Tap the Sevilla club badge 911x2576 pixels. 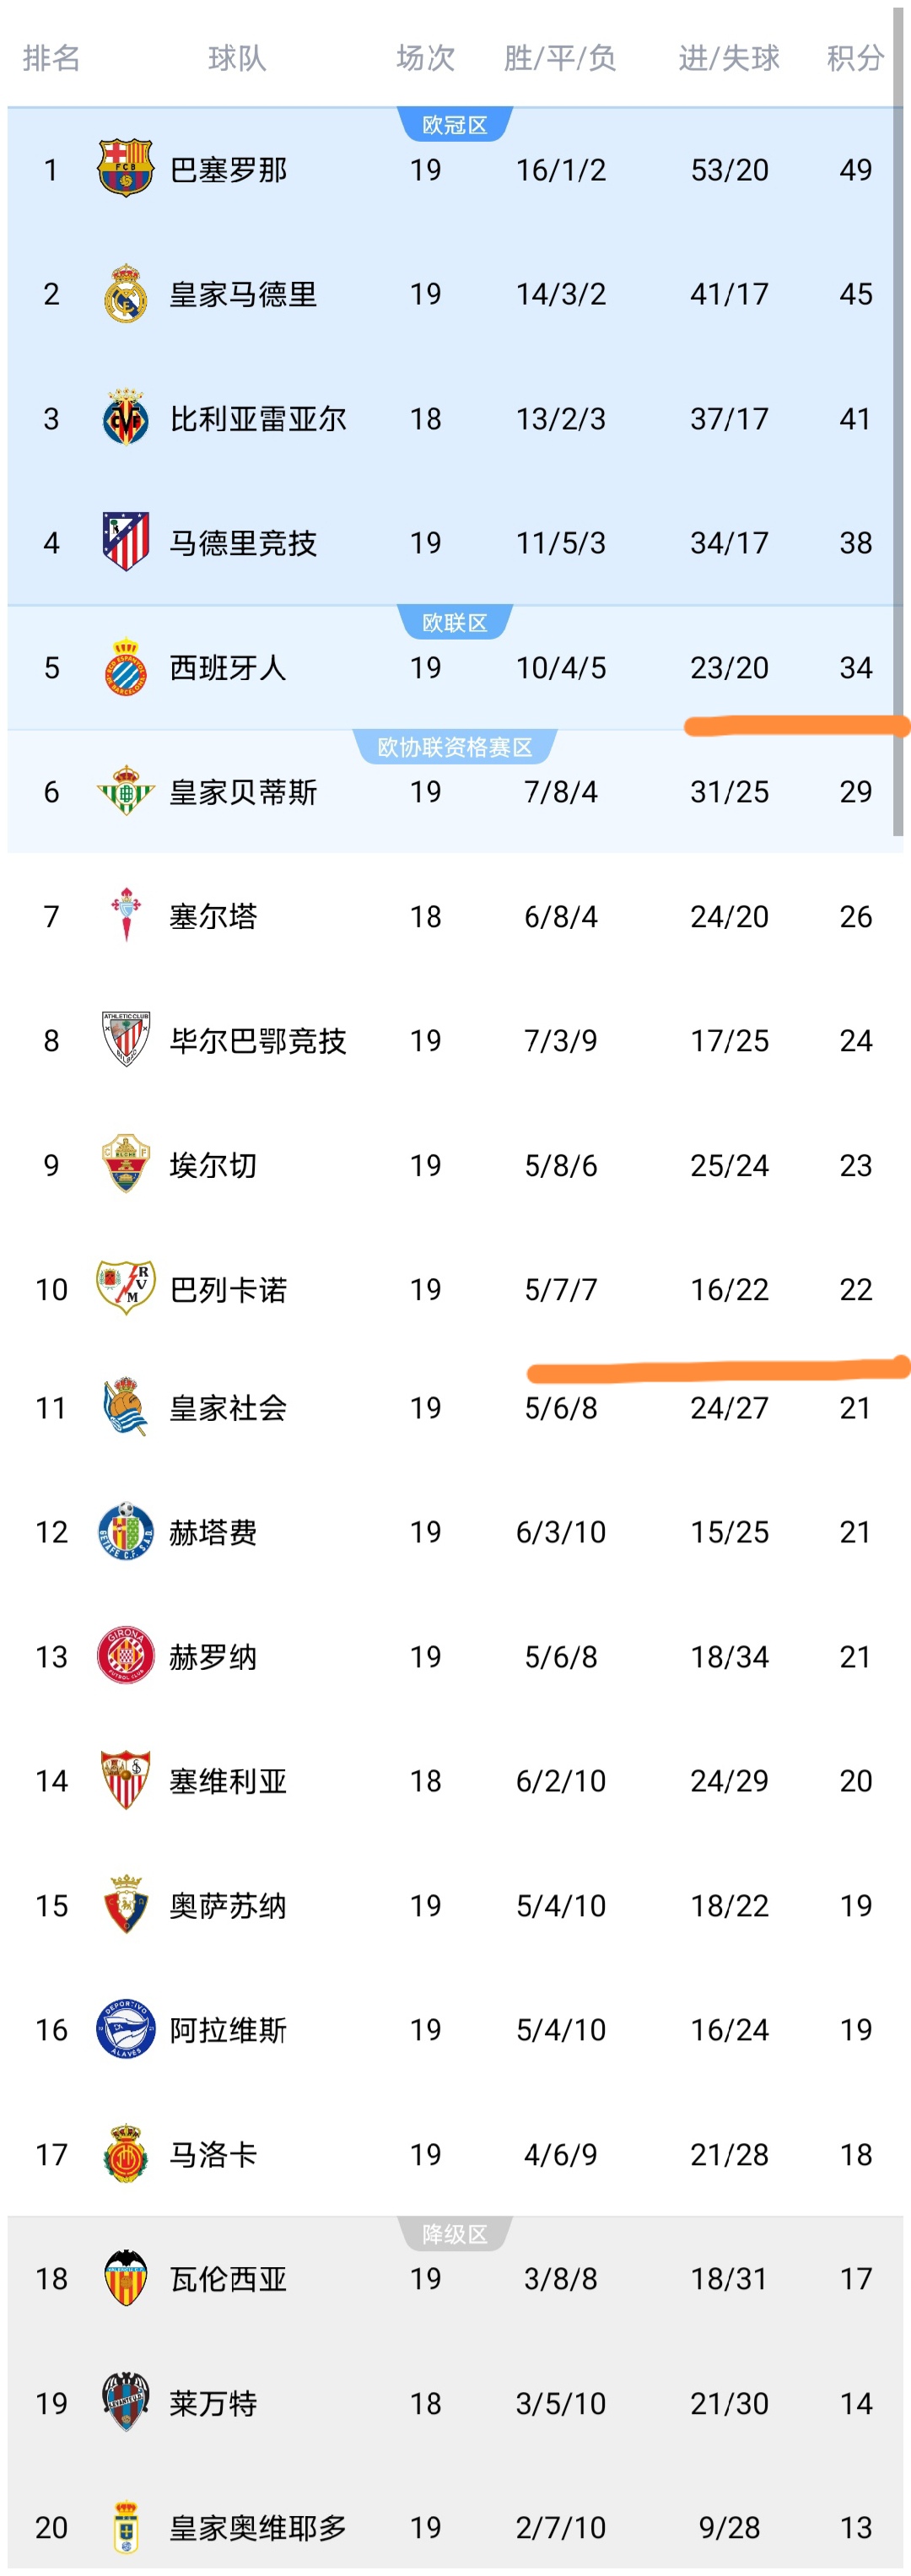click(125, 1780)
